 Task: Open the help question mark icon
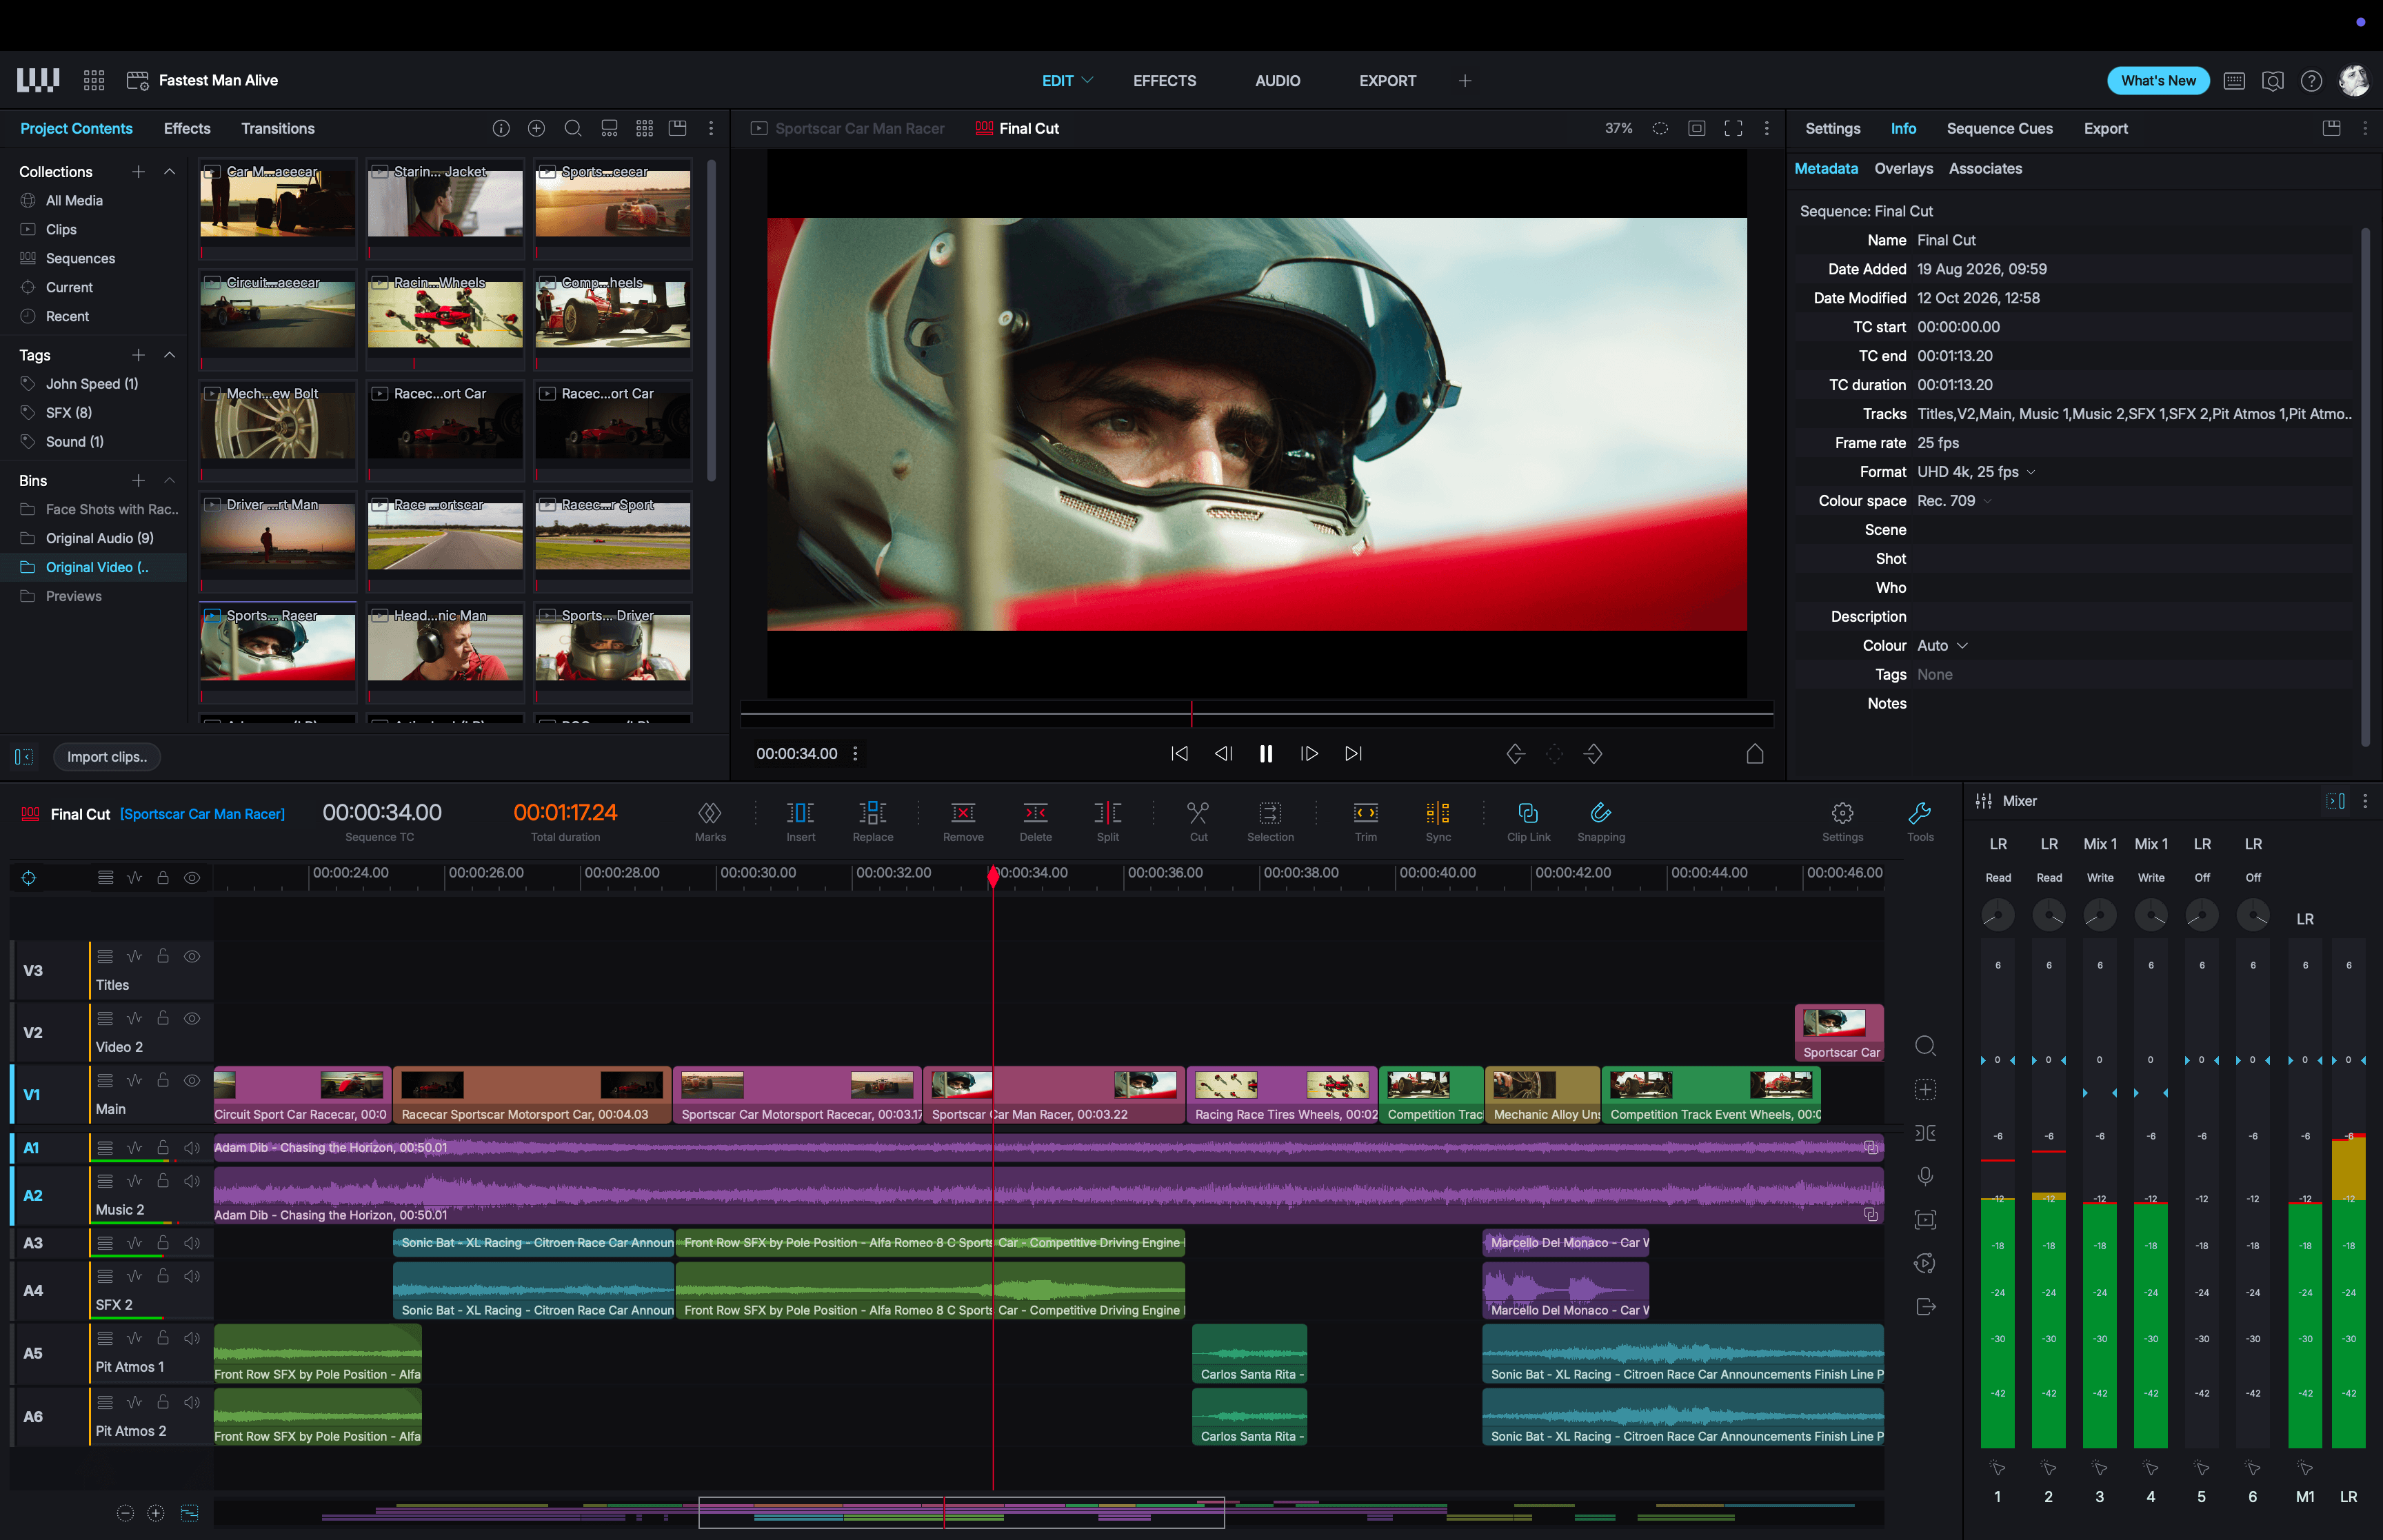2311,81
